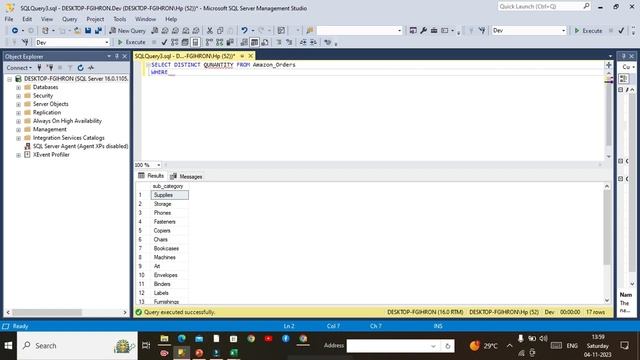The height and width of the screenshot is (360, 640).
Task: Expand the XEvent Profiler node
Action: pyautogui.click(x=18, y=155)
